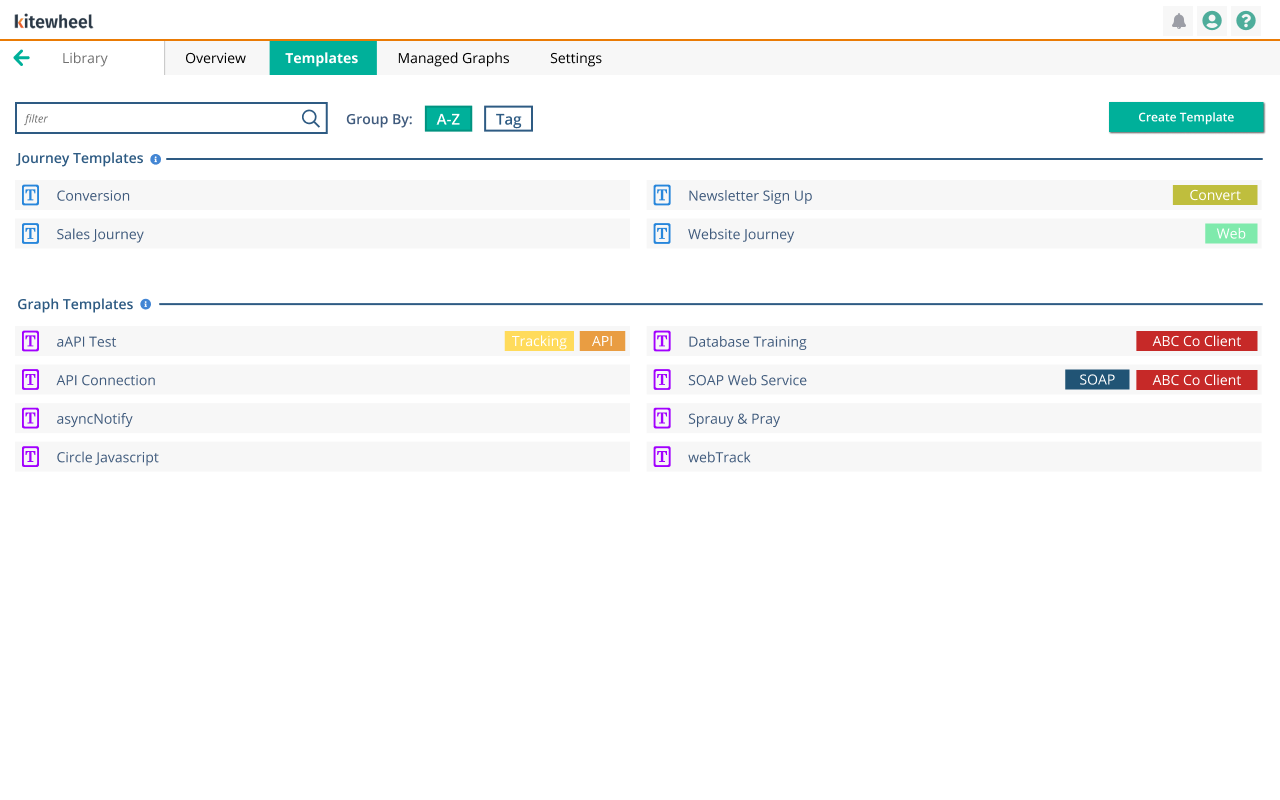Switch to the Overview tab
Screen dimensions: 1280x800
215,57
